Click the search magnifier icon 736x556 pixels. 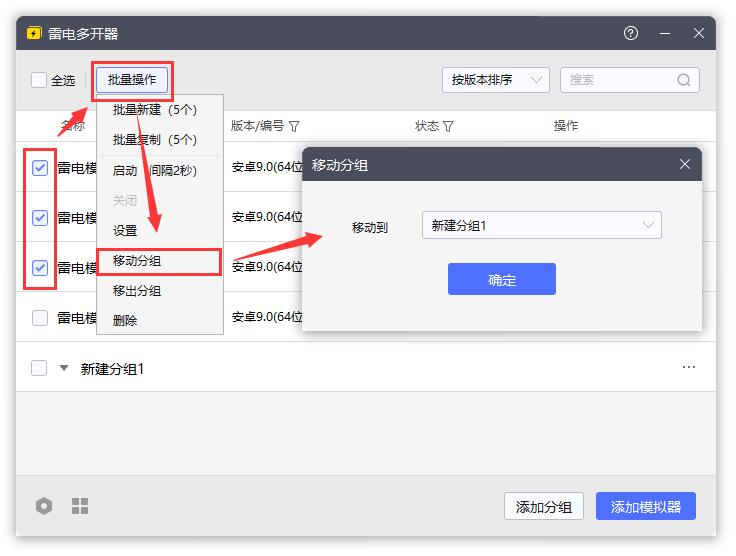[x=683, y=80]
